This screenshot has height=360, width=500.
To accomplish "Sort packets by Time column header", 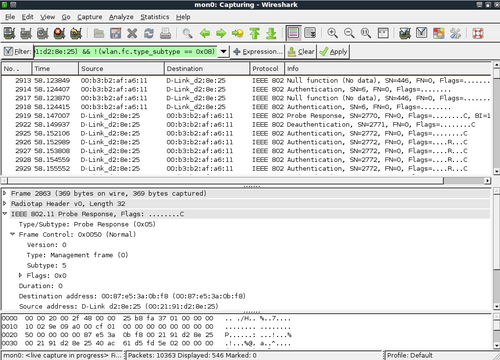I will (55, 68).
